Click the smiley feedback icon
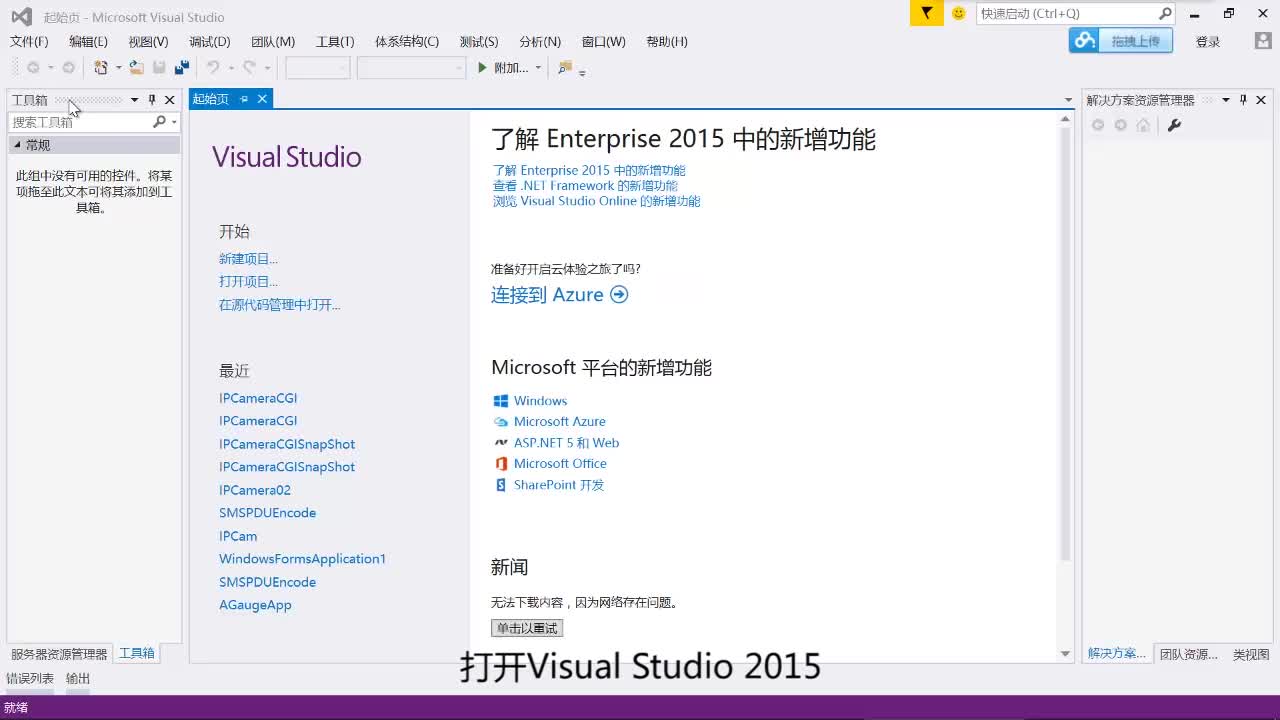The height and width of the screenshot is (720, 1280). [959, 13]
